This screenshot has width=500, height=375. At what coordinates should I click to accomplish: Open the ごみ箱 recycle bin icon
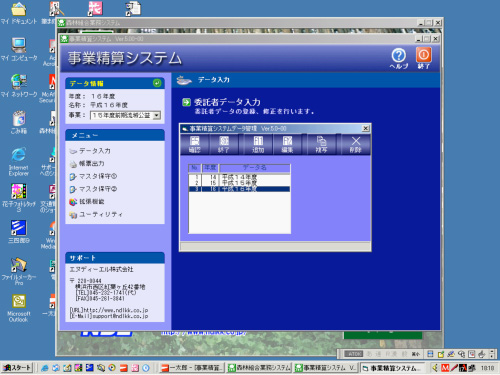pyautogui.click(x=19, y=123)
